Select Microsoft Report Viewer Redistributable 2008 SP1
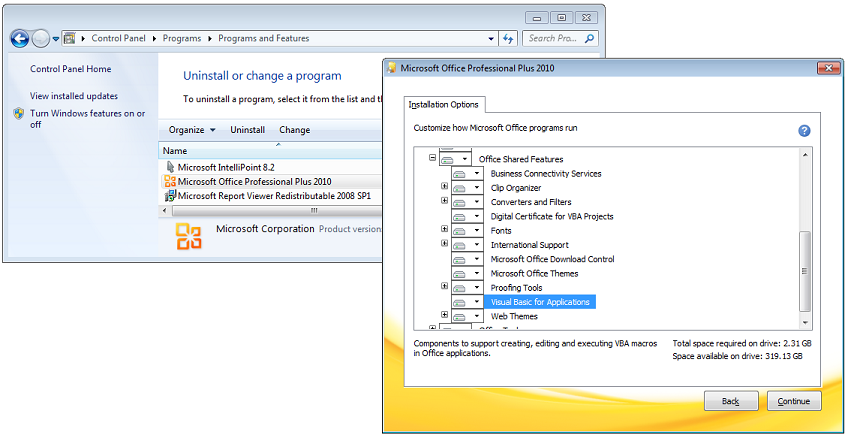The height and width of the screenshot is (438, 848). (x=275, y=195)
